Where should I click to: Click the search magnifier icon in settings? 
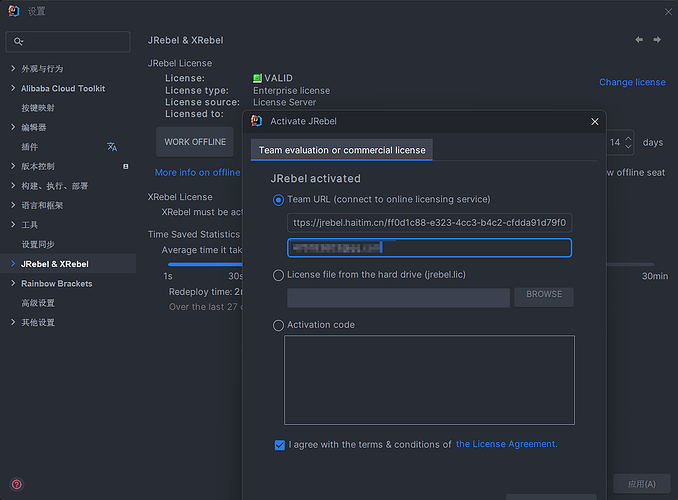pyautogui.click(x=18, y=42)
